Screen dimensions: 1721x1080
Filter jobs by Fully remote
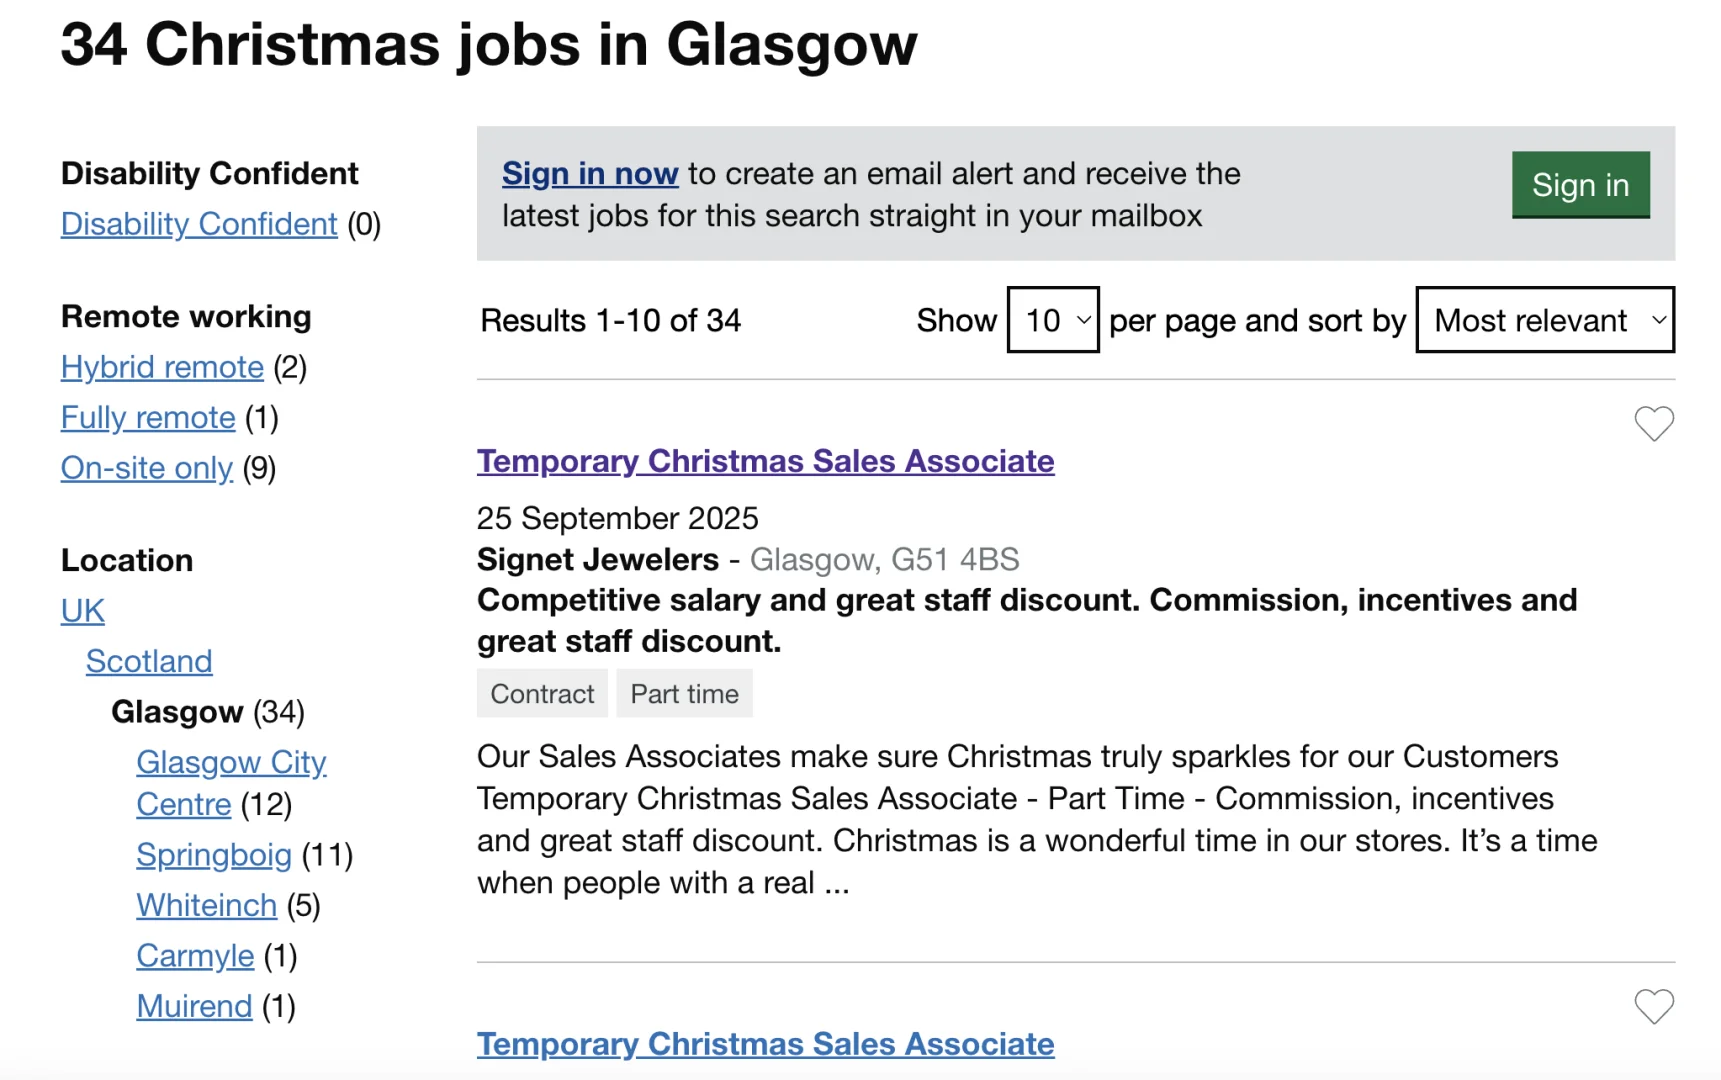(x=148, y=417)
